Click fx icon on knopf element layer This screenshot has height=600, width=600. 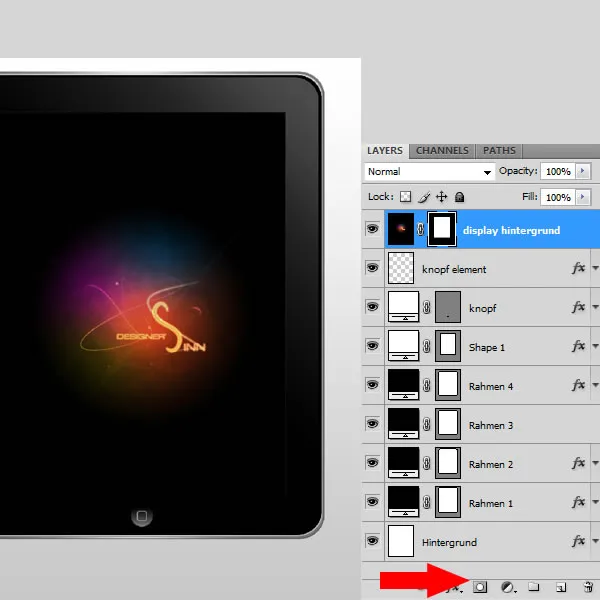(579, 268)
